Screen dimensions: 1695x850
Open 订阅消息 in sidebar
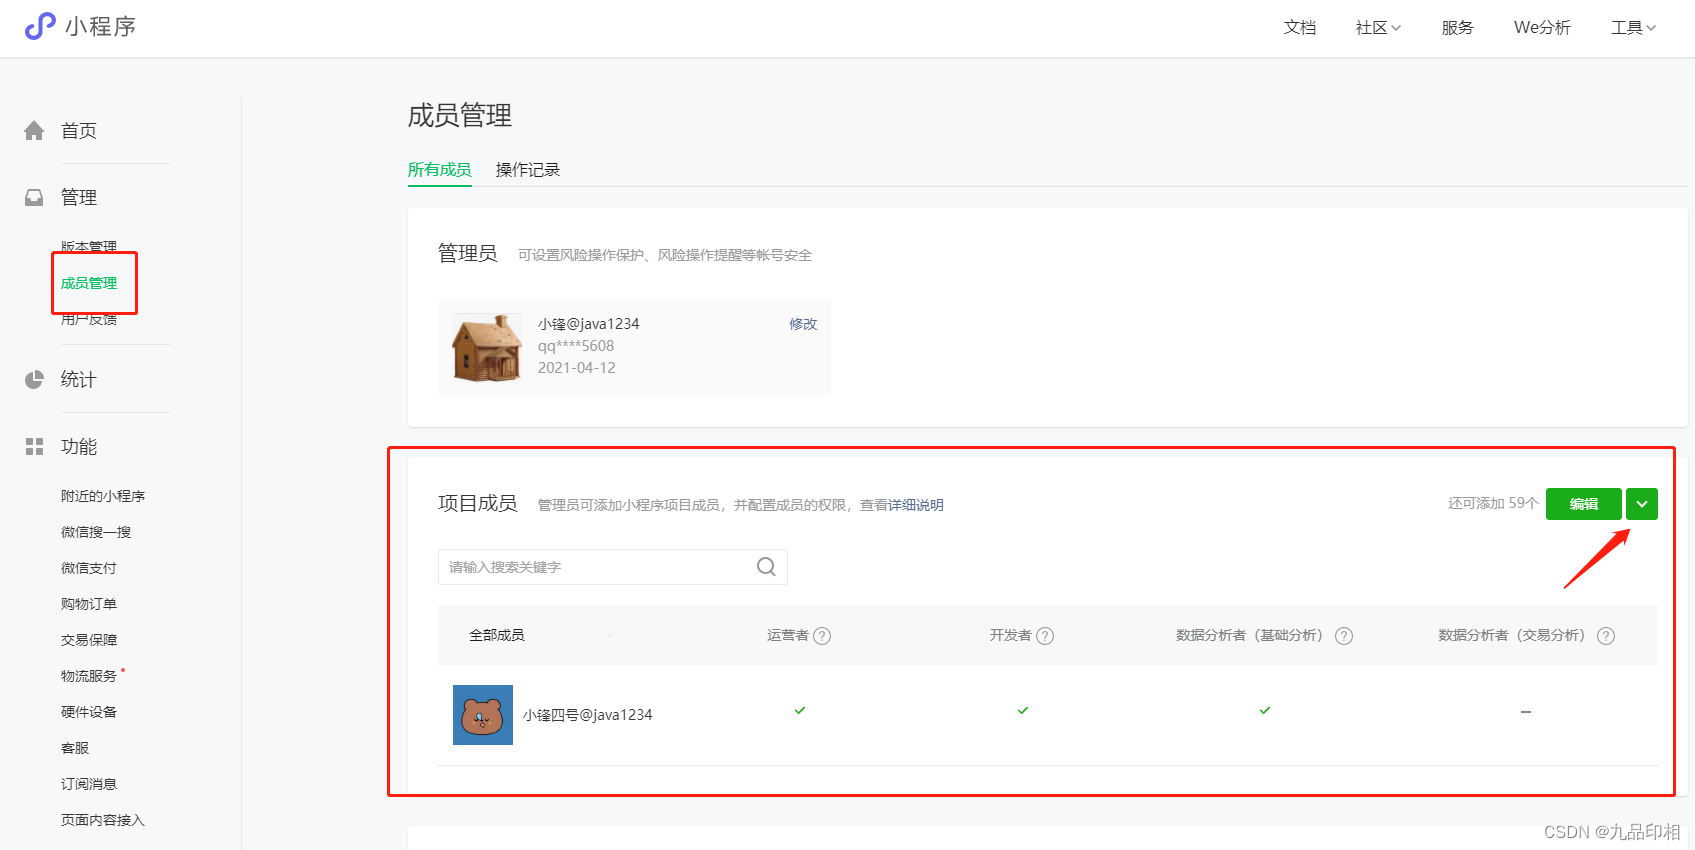tap(89, 784)
